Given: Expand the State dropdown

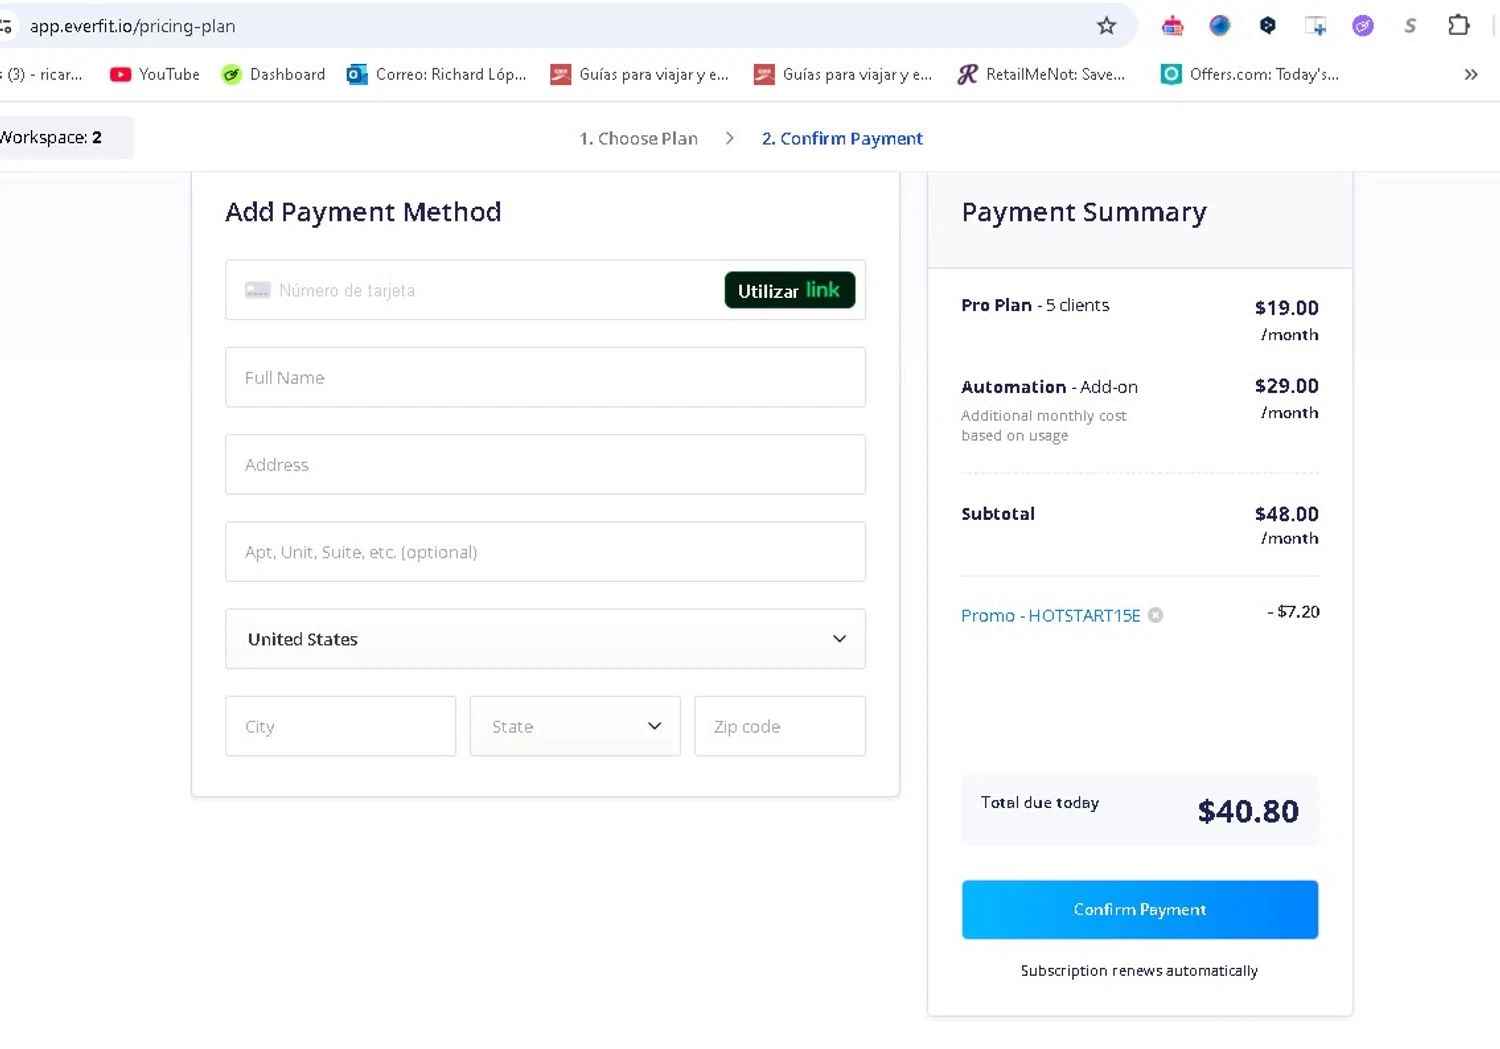Looking at the screenshot, I should 575,726.
